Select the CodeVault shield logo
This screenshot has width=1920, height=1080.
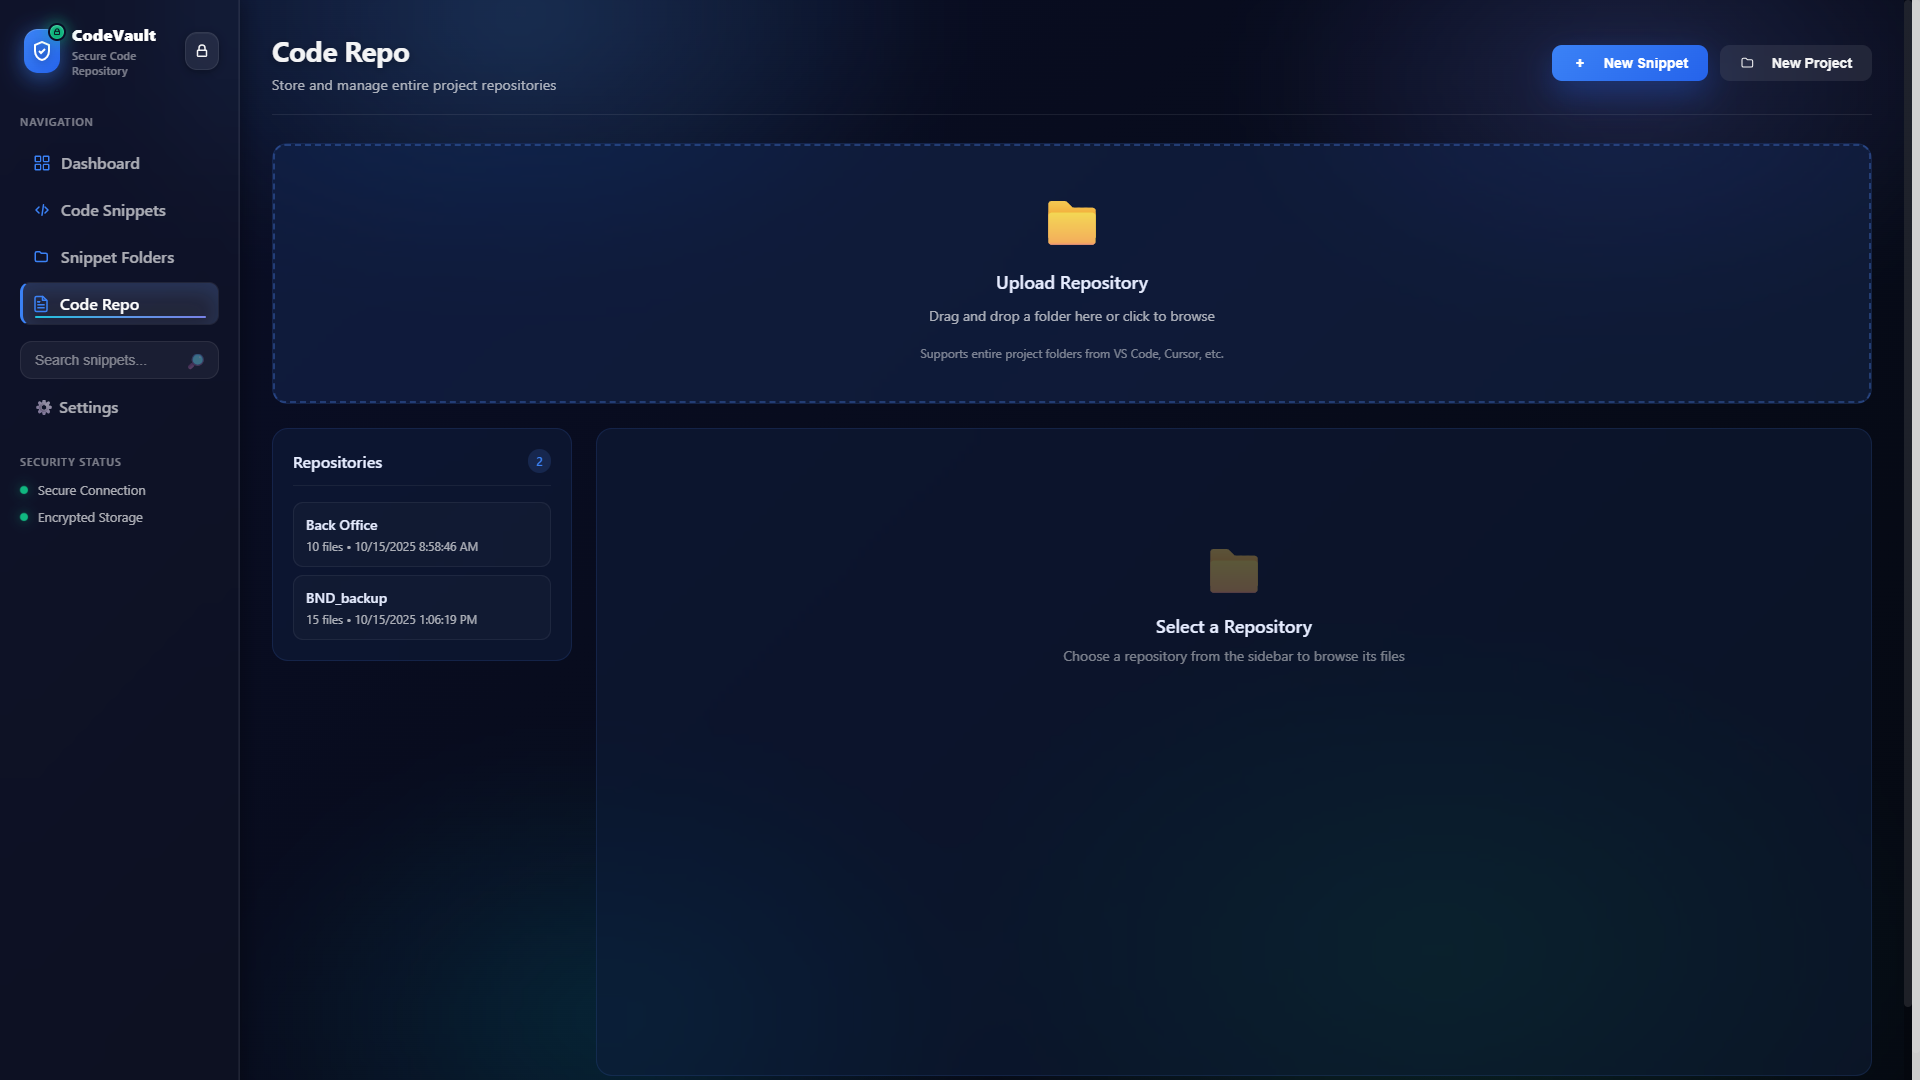(x=41, y=51)
